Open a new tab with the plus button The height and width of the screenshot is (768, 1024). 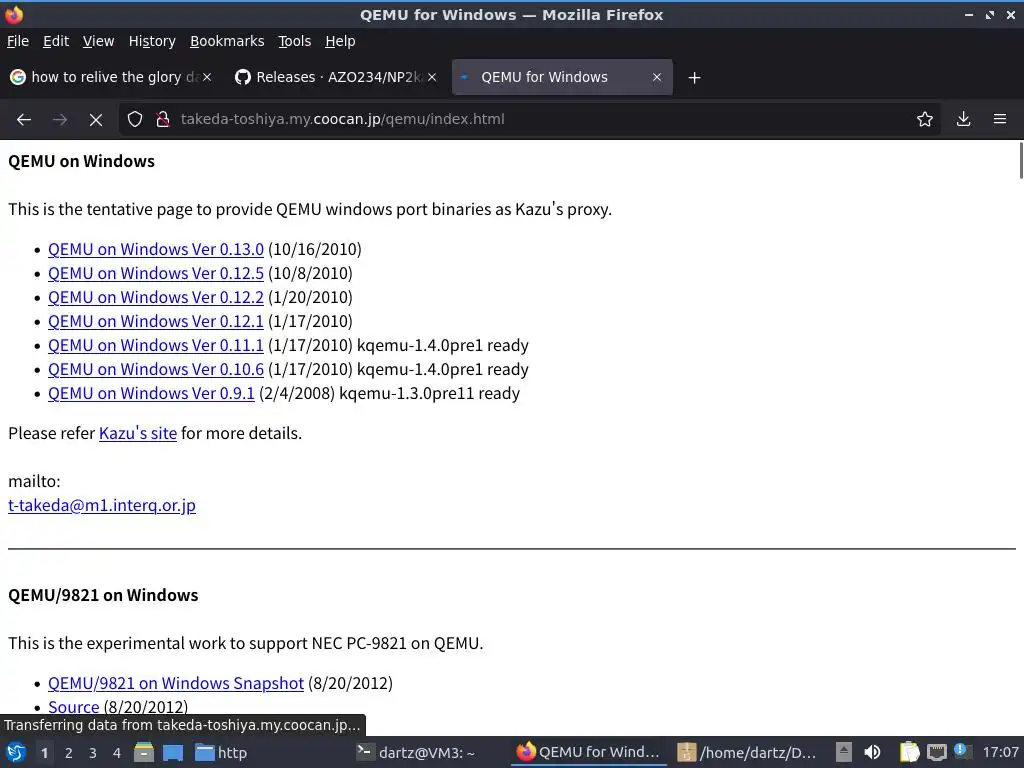pyautogui.click(x=694, y=78)
